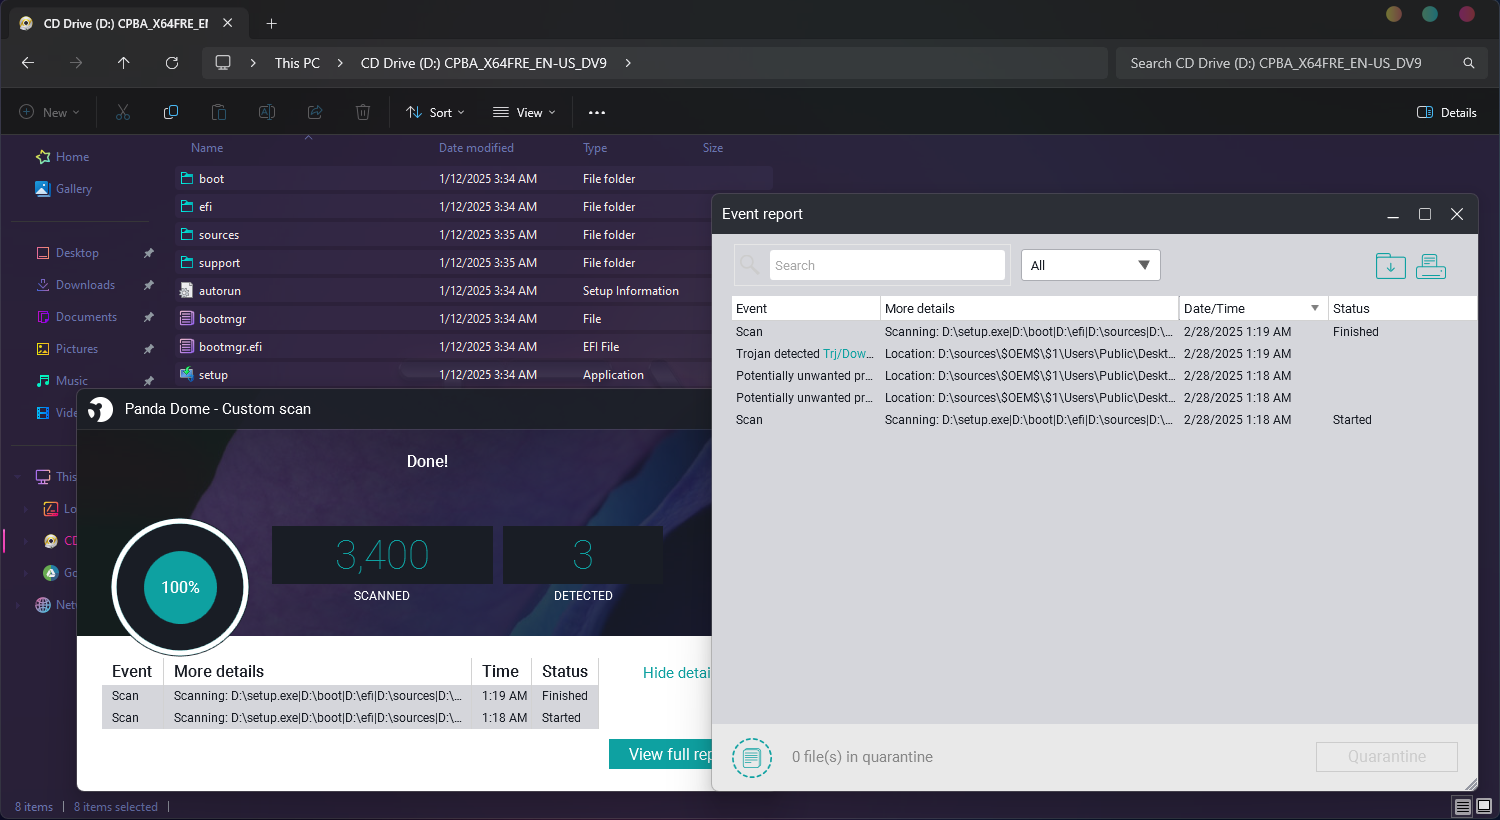Click the CD Drive (D:) breadcrumb segment

[x=484, y=63]
